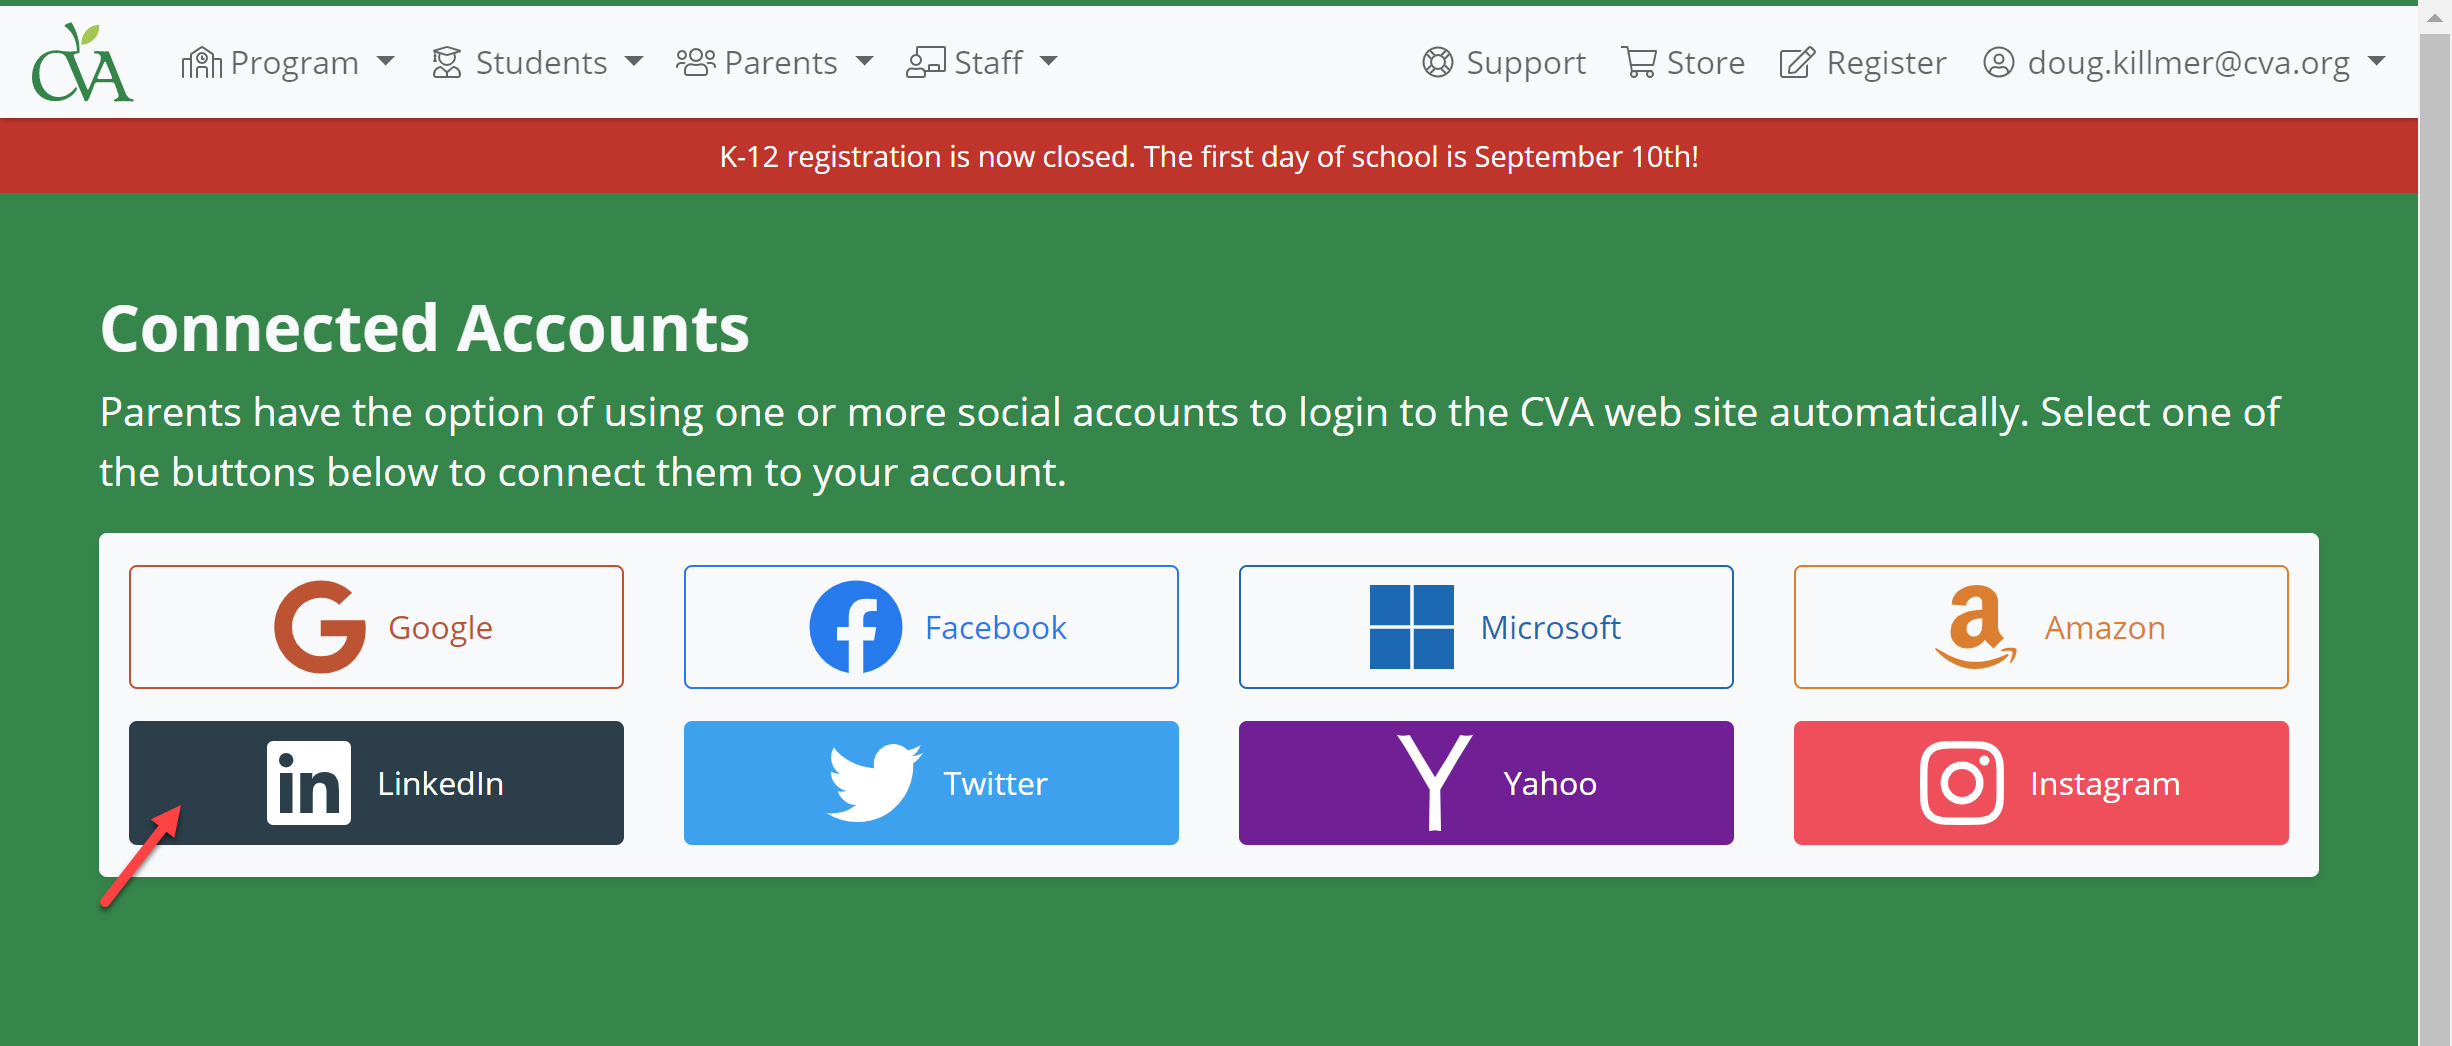Click the Google G logo icon
This screenshot has width=2452, height=1046.
(x=320, y=627)
